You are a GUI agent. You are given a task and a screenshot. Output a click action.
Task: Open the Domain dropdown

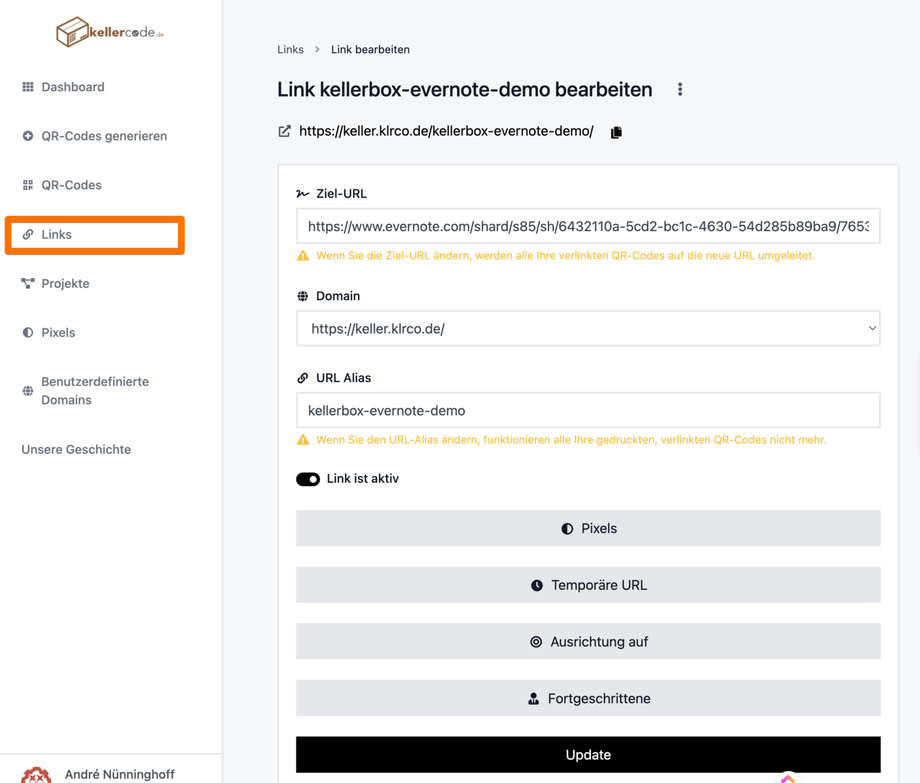(588, 328)
